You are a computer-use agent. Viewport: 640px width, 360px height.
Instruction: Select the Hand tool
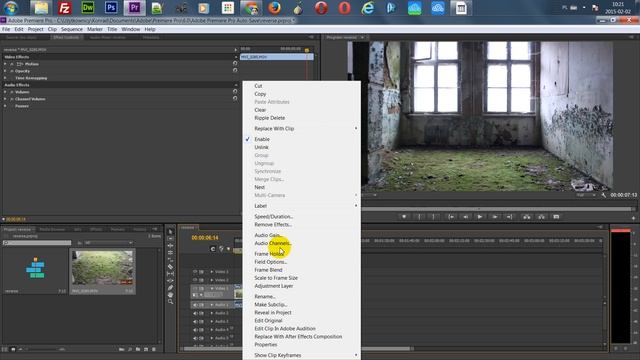pos(170,295)
